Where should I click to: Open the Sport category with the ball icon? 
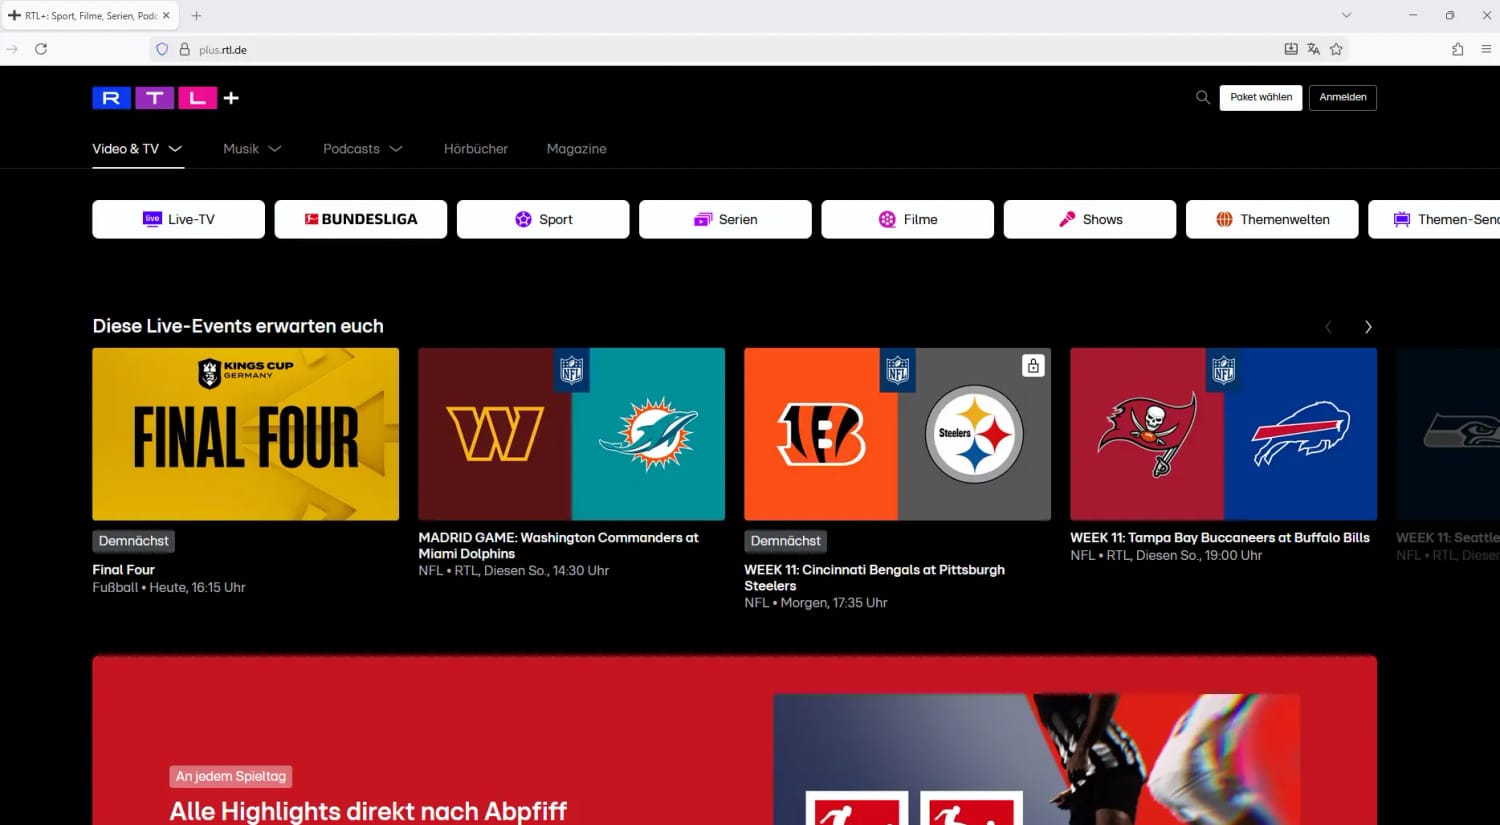tap(521, 219)
